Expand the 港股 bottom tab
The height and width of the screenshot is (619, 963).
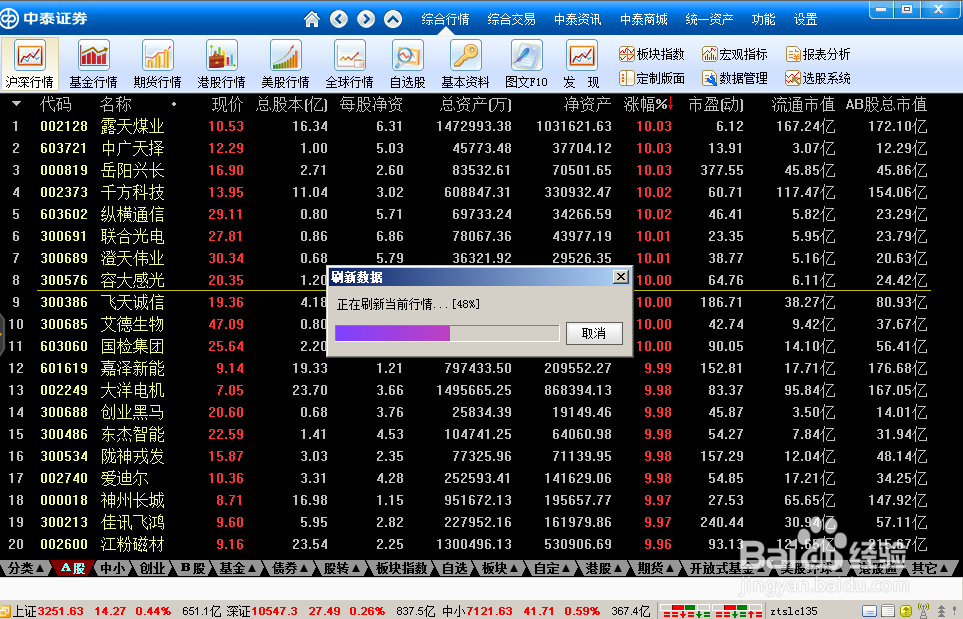602,568
